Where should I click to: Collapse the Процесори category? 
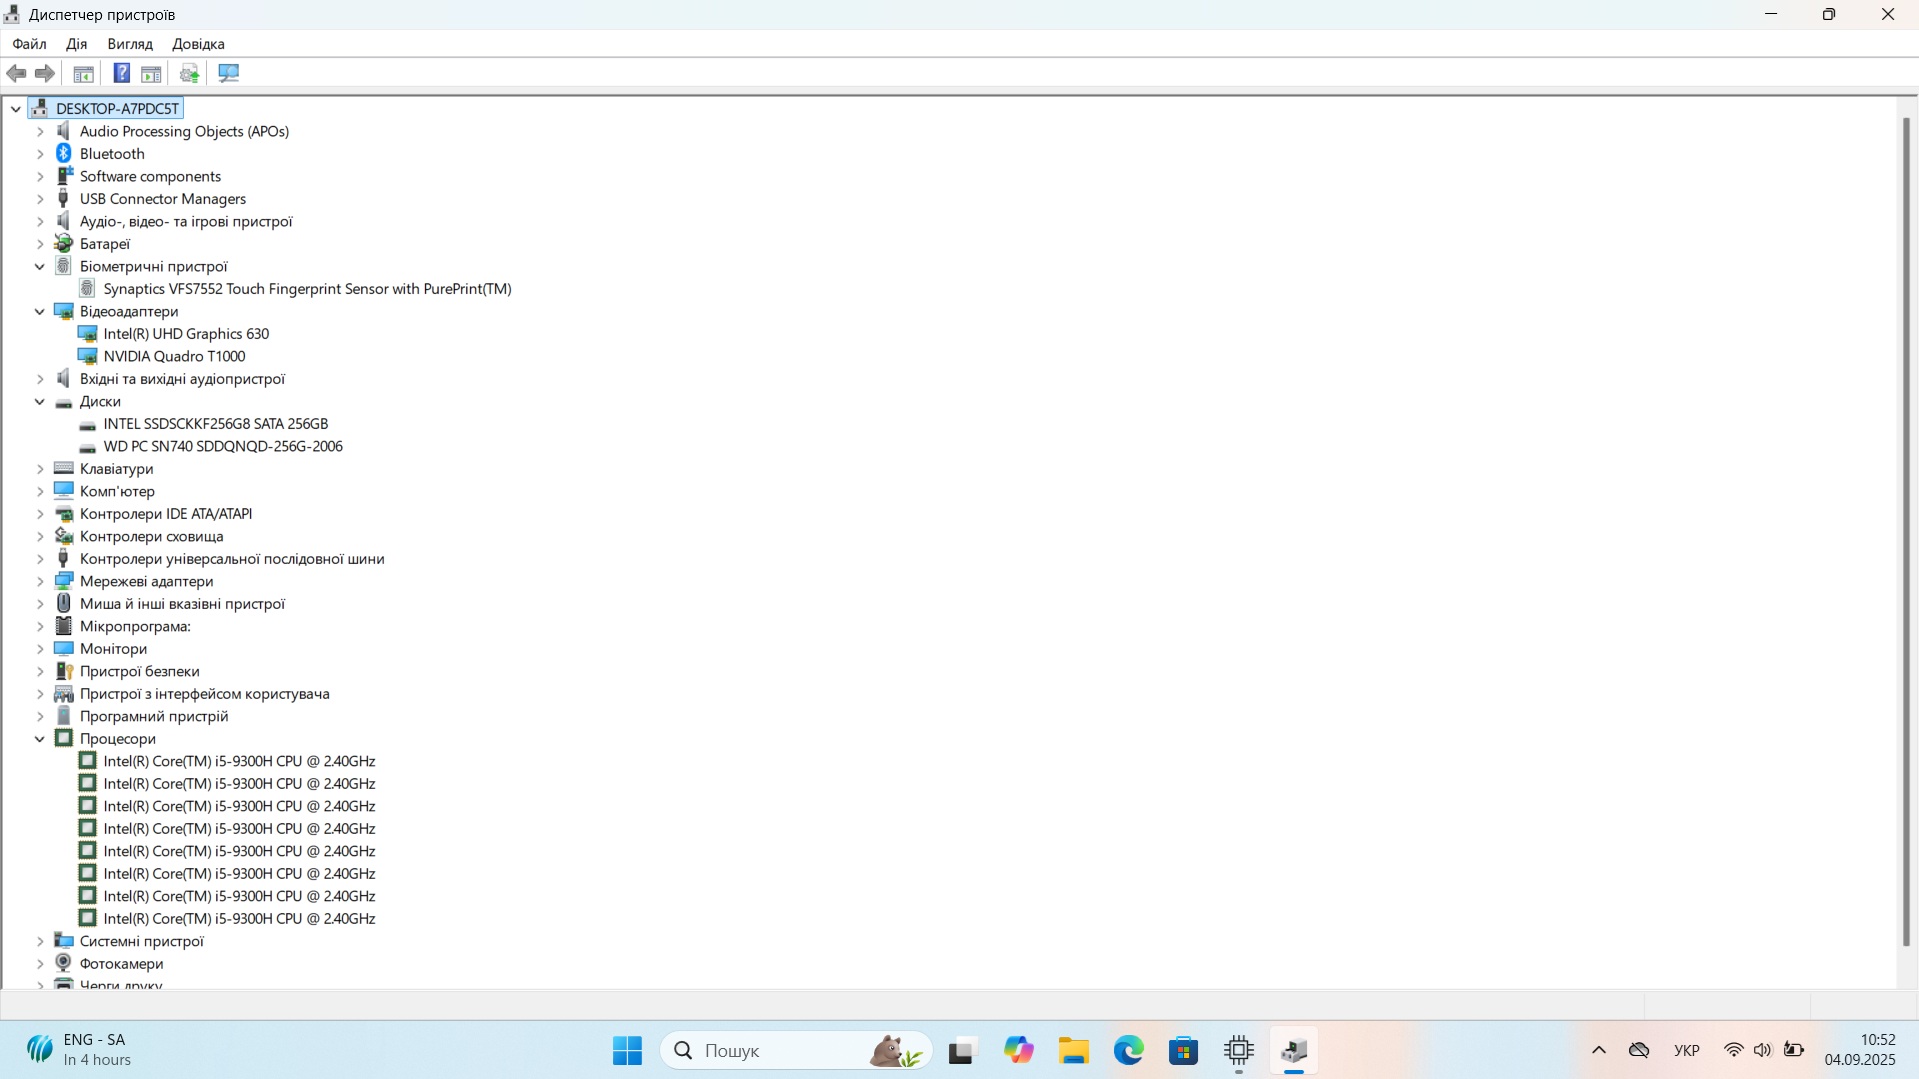pyautogui.click(x=40, y=738)
